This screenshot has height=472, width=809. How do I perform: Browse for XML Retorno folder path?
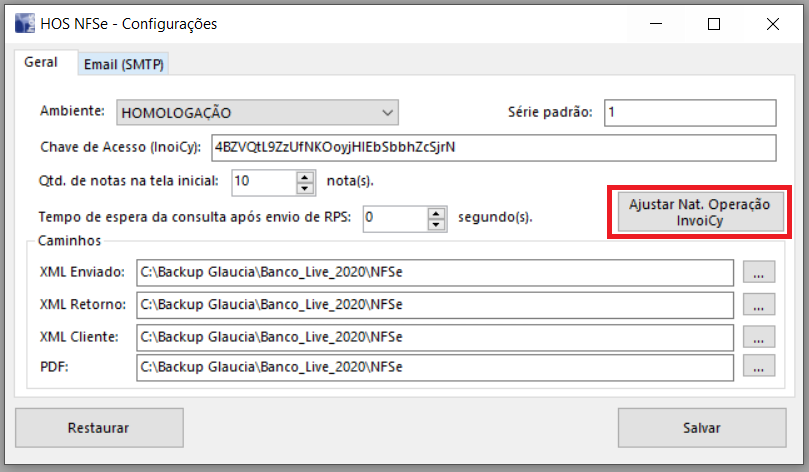pos(759,304)
